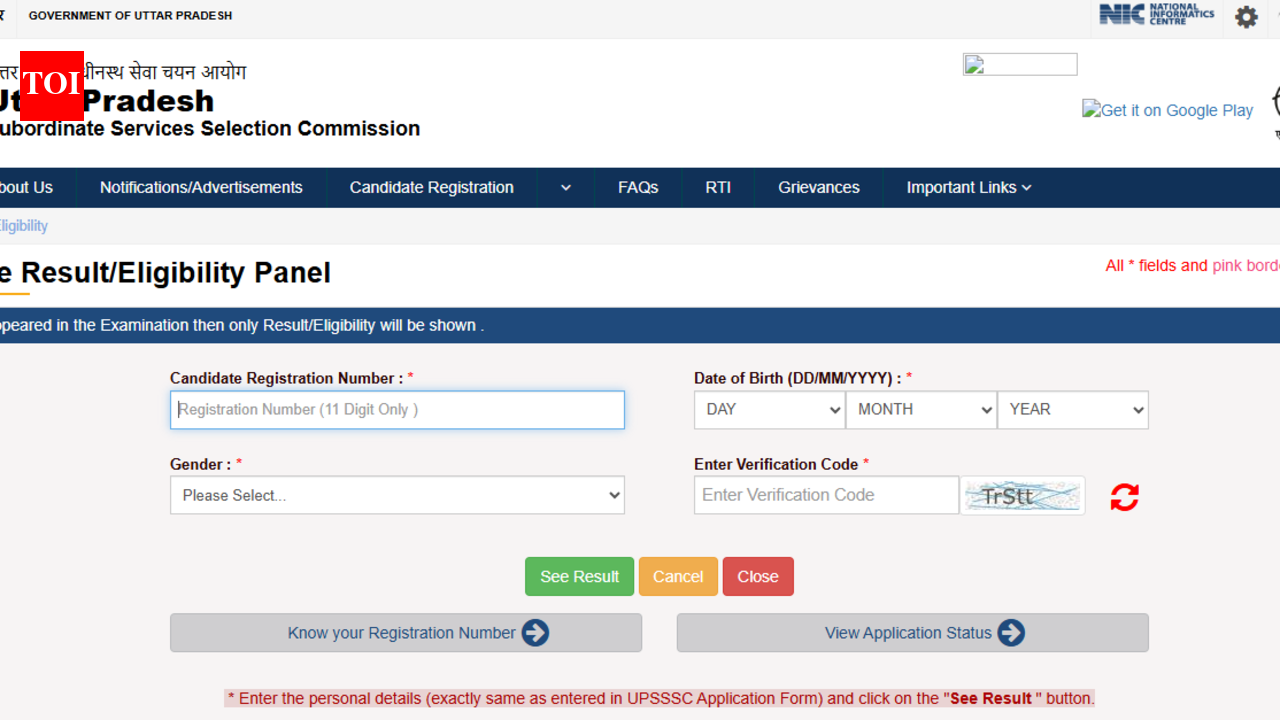The image size is (1280, 720).
Task: Click the NIC National Informatics Centre logo
Action: click(x=1156, y=15)
